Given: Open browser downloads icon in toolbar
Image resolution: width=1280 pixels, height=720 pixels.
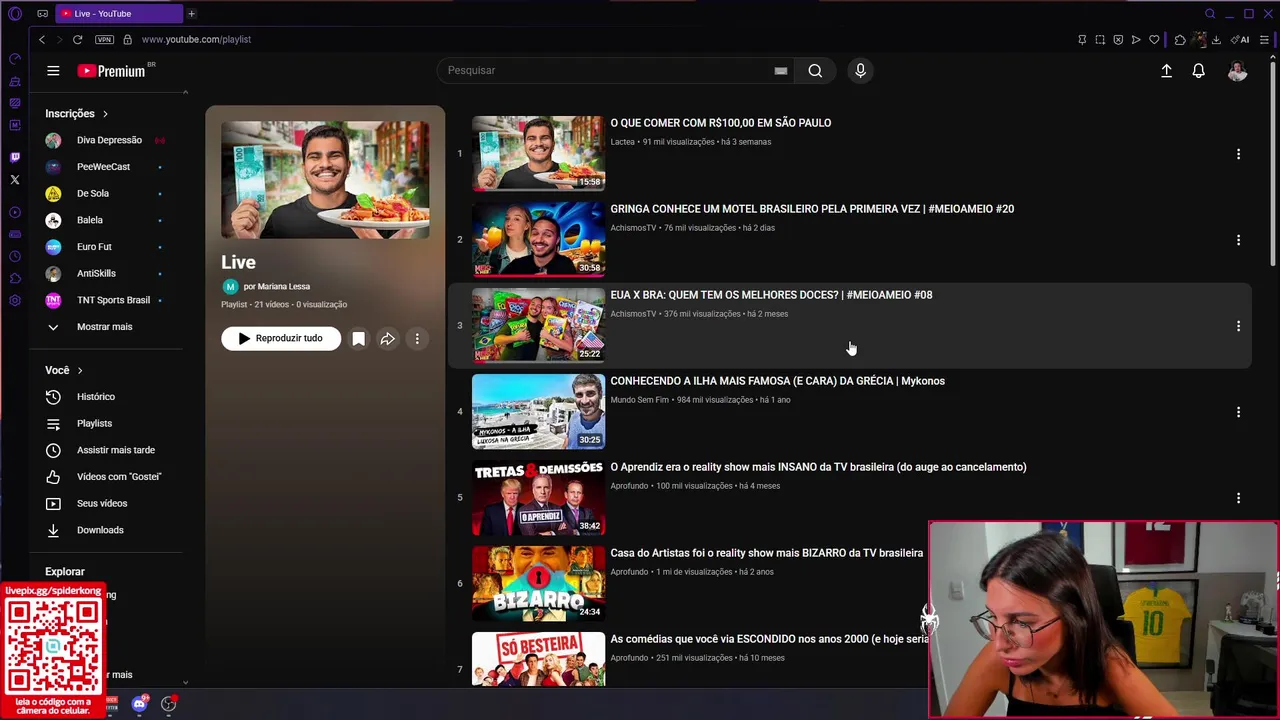Looking at the screenshot, I should click(1216, 40).
